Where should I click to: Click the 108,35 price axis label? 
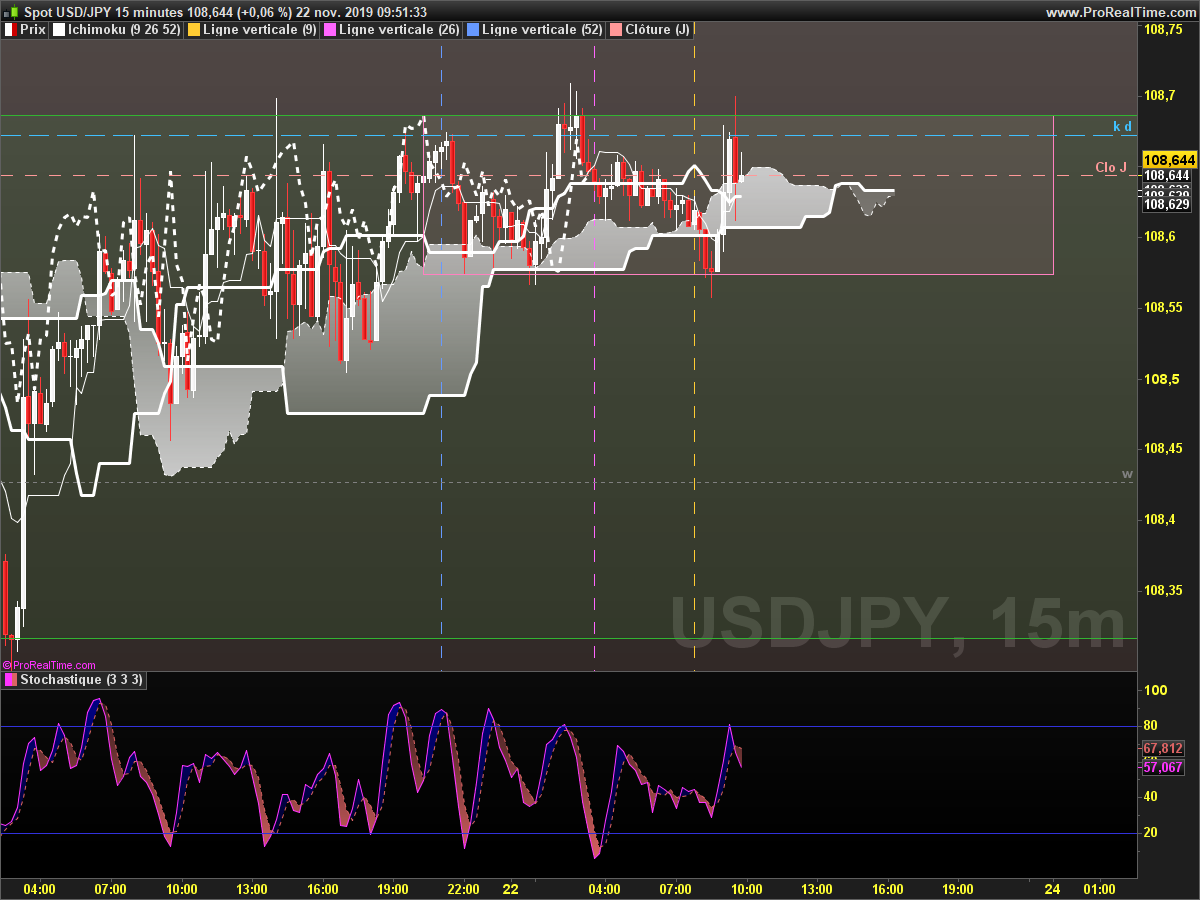tap(1163, 590)
